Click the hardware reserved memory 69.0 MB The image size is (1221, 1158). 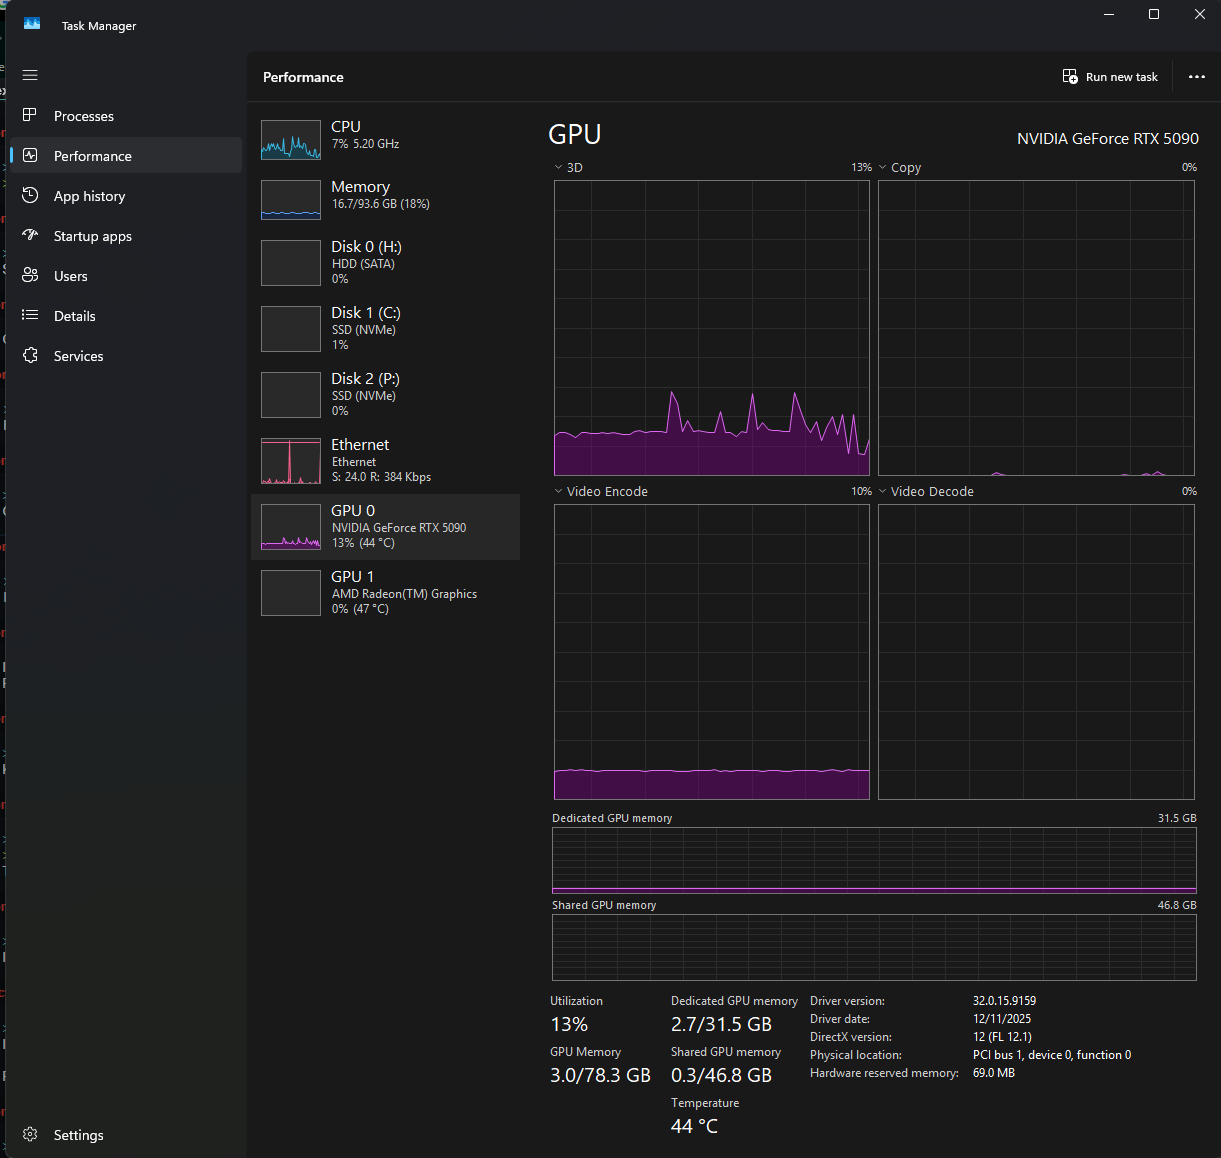994,1073
